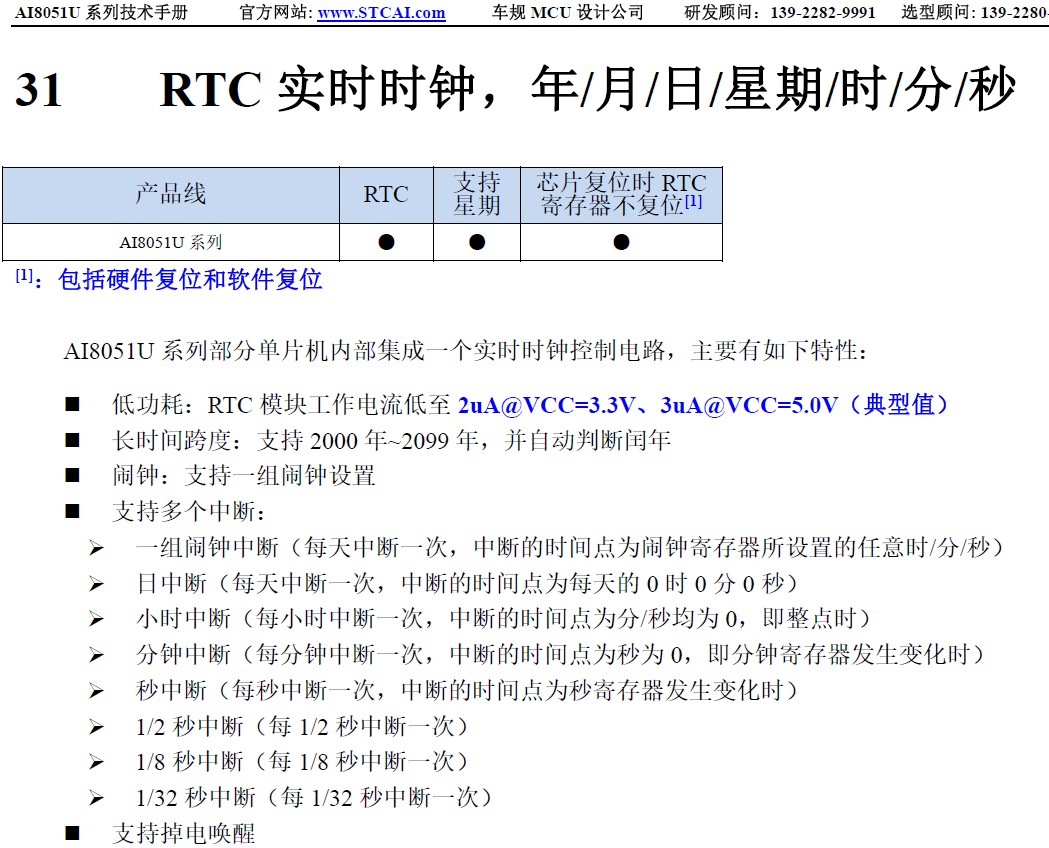Click the '支持星期' table header cell
The image size is (1049, 848).
click(x=477, y=195)
